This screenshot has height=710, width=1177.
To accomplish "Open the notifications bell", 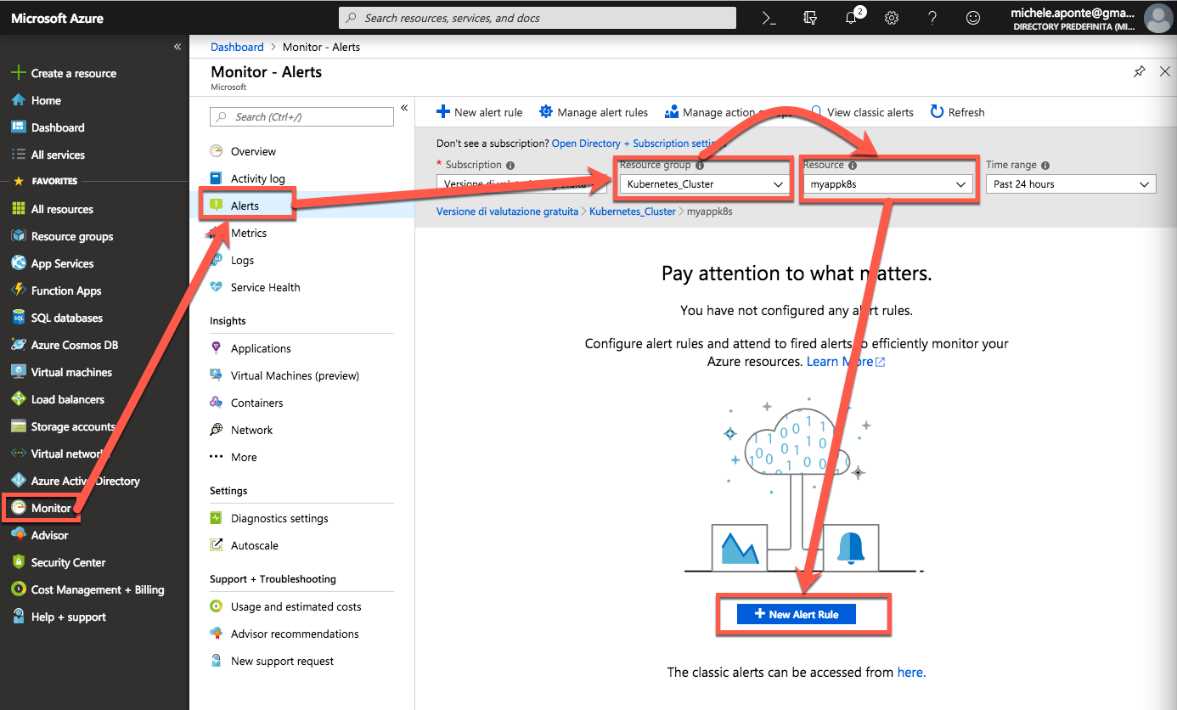I will tap(850, 17).
